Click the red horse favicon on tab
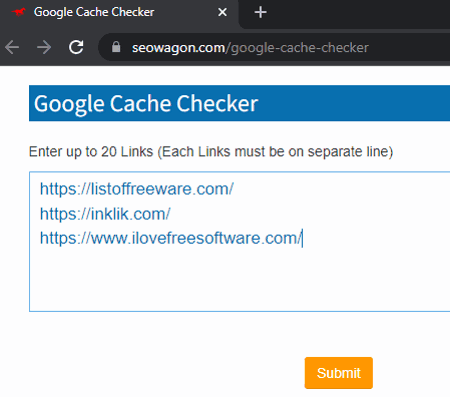450x397 pixels. pos(19,12)
